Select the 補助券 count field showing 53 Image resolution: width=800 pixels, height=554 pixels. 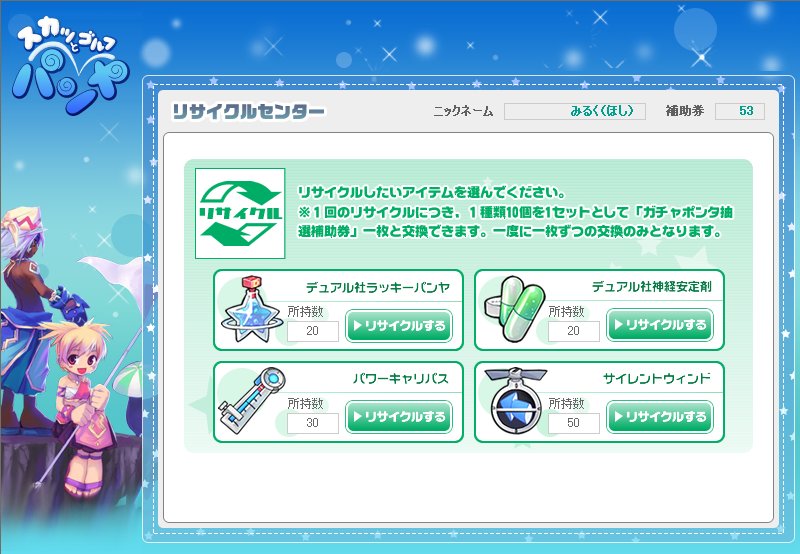coord(740,111)
